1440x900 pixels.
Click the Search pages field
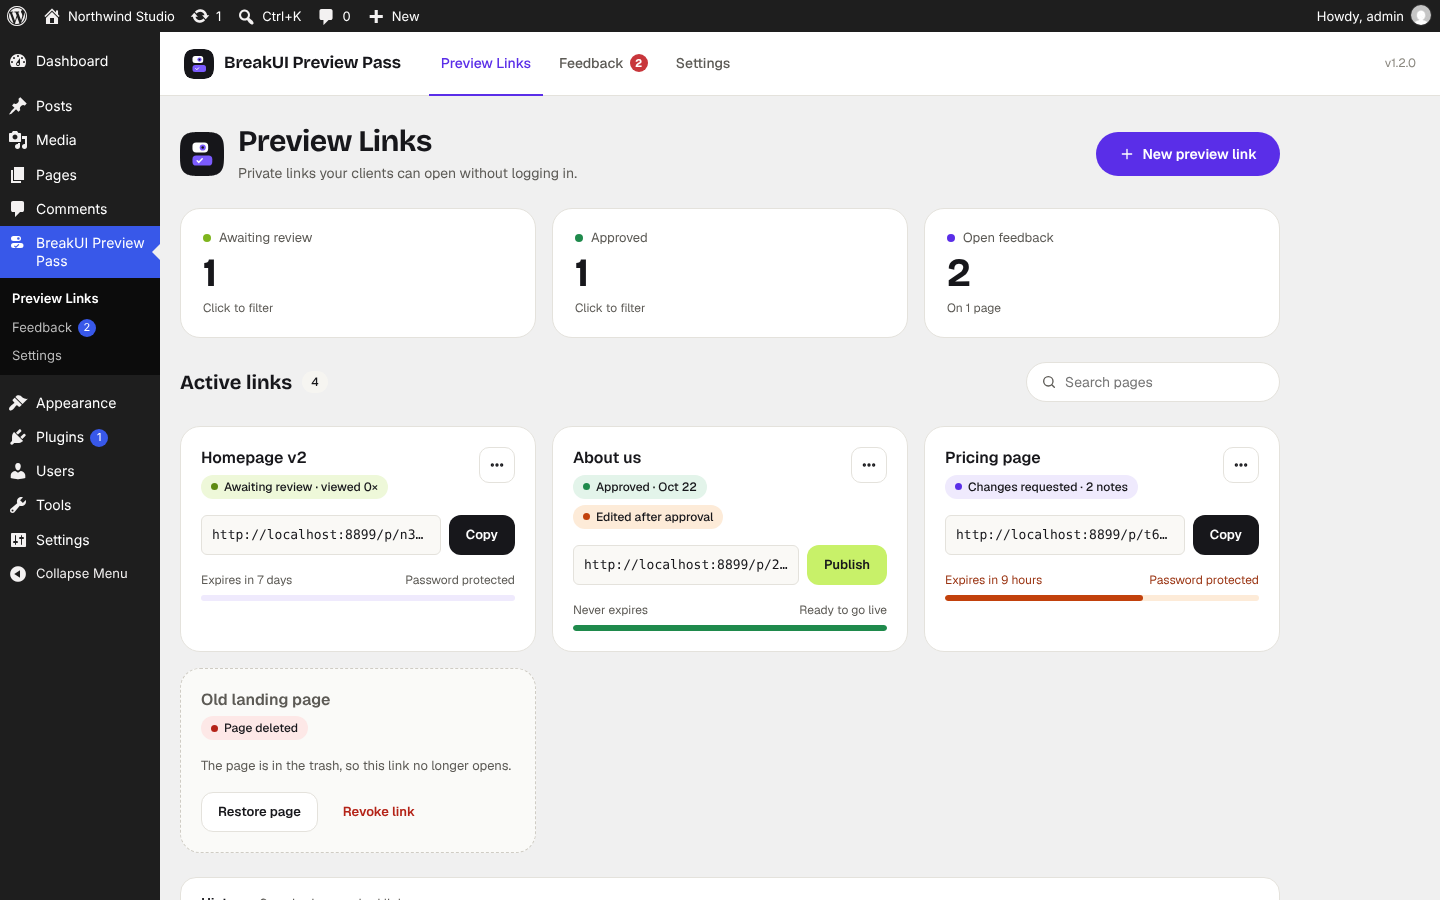1153,382
